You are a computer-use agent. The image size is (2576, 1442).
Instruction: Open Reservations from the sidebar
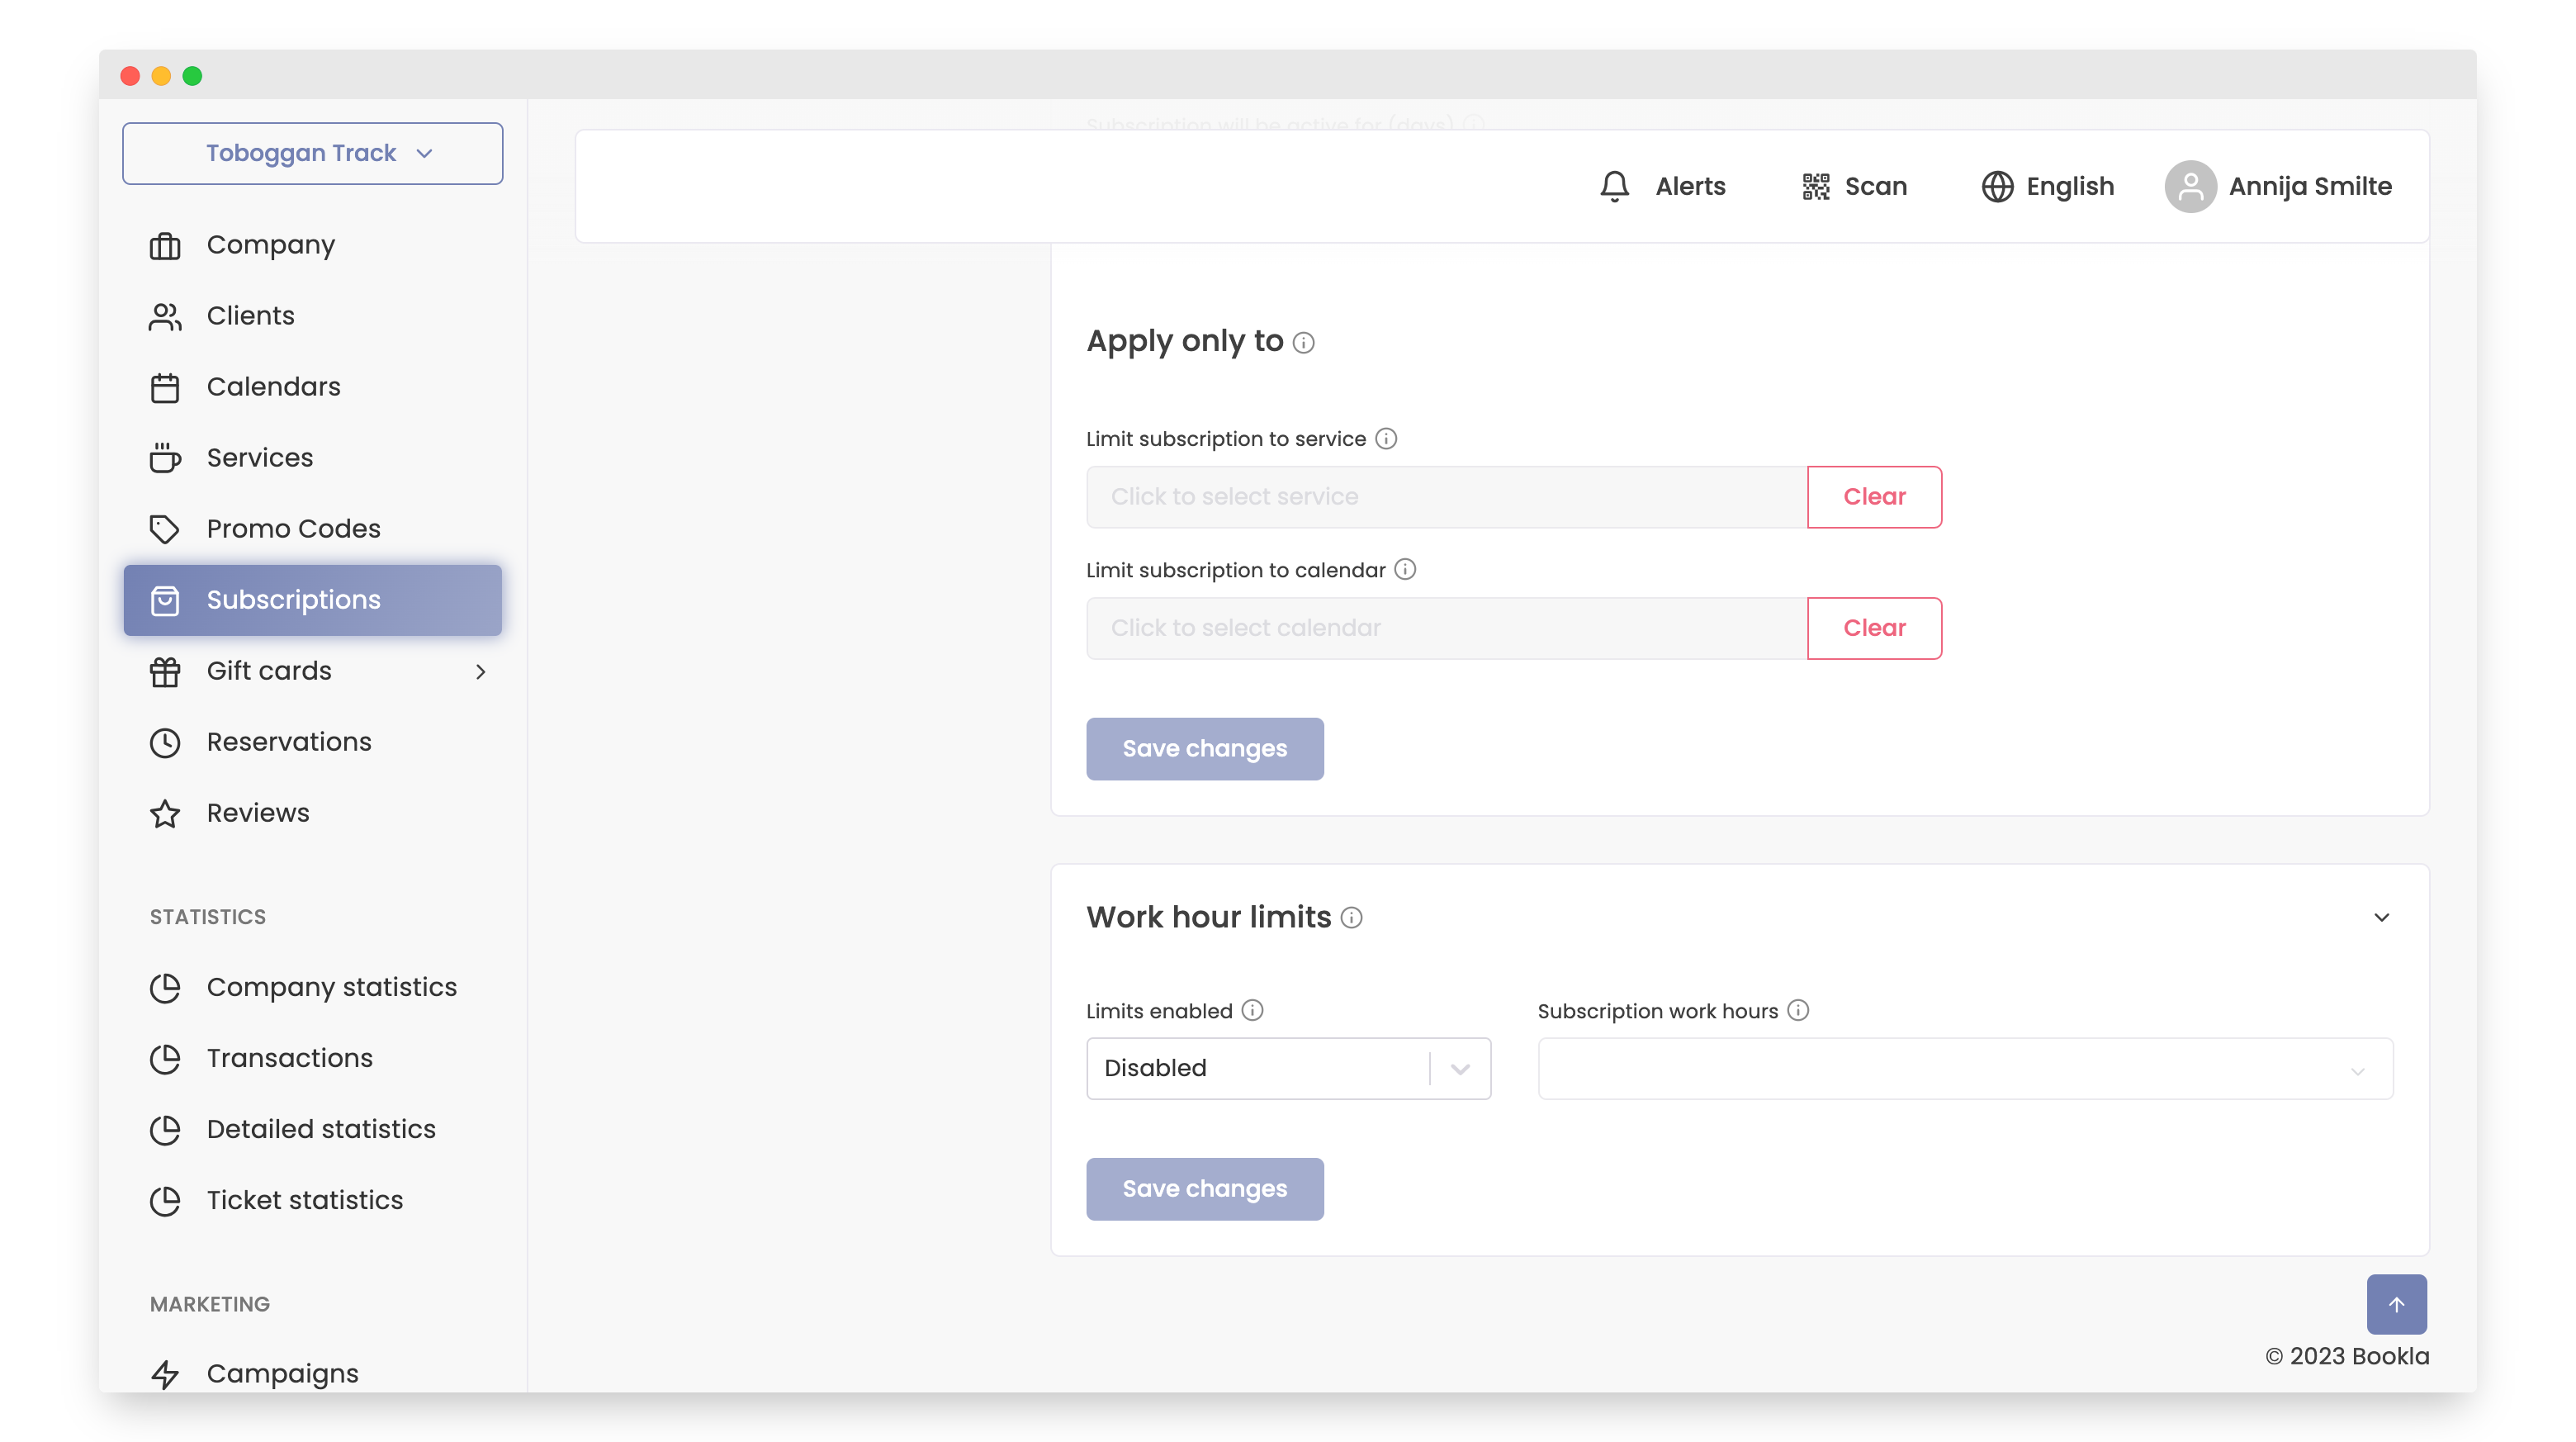coord(288,742)
